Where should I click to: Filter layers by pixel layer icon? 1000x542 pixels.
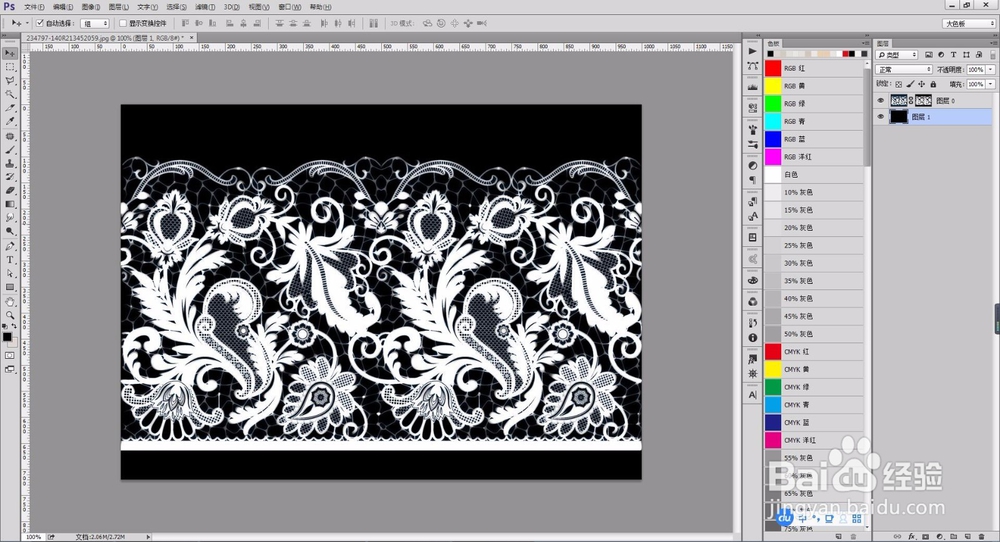[929, 55]
